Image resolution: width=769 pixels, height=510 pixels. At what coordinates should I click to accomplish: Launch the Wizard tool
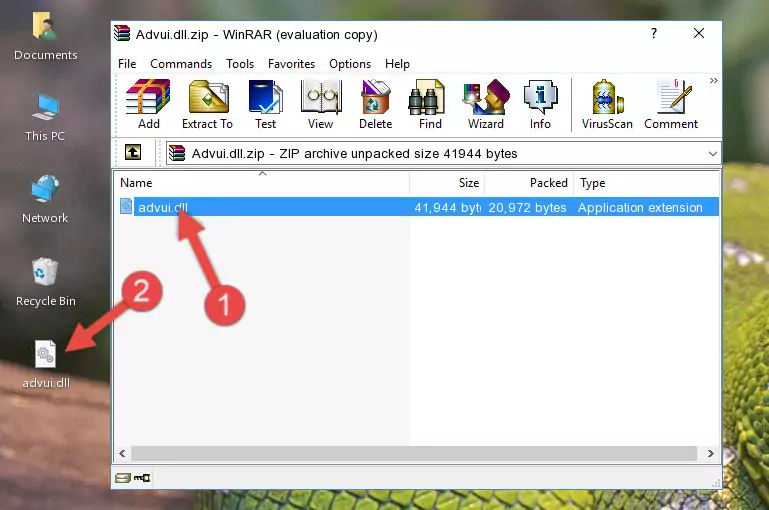(486, 104)
